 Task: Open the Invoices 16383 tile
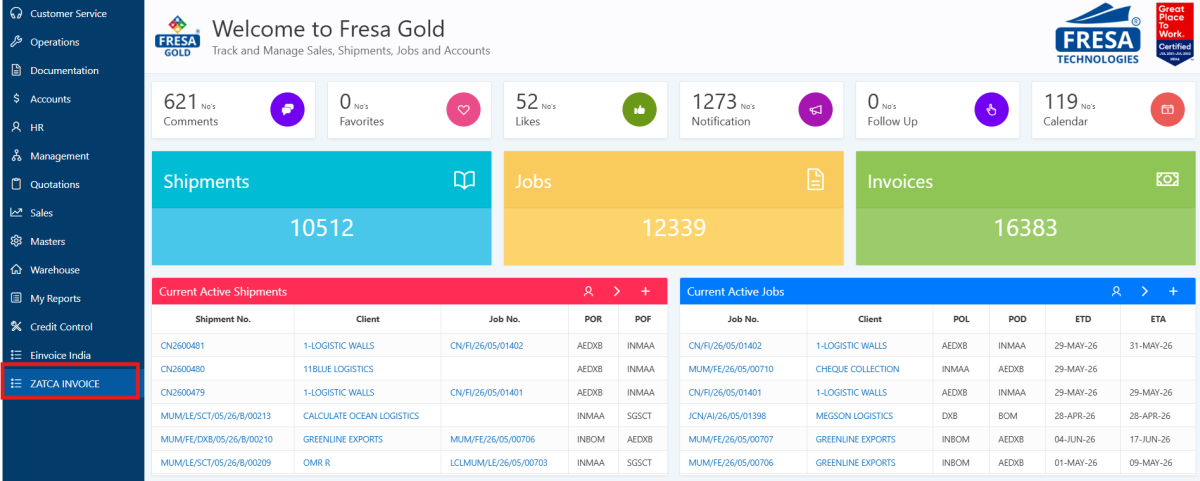click(1025, 208)
